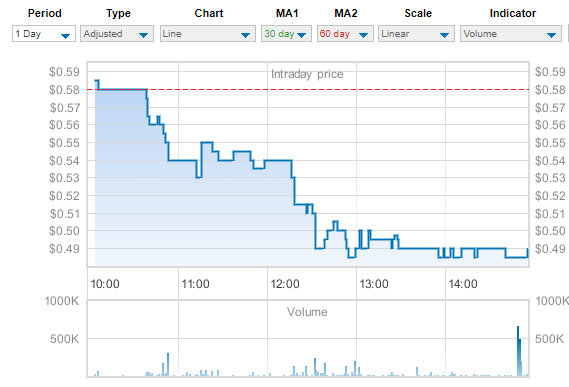The height and width of the screenshot is (387, 569).
Task: Click the Intraday price chart title
Action: [307, 74]
